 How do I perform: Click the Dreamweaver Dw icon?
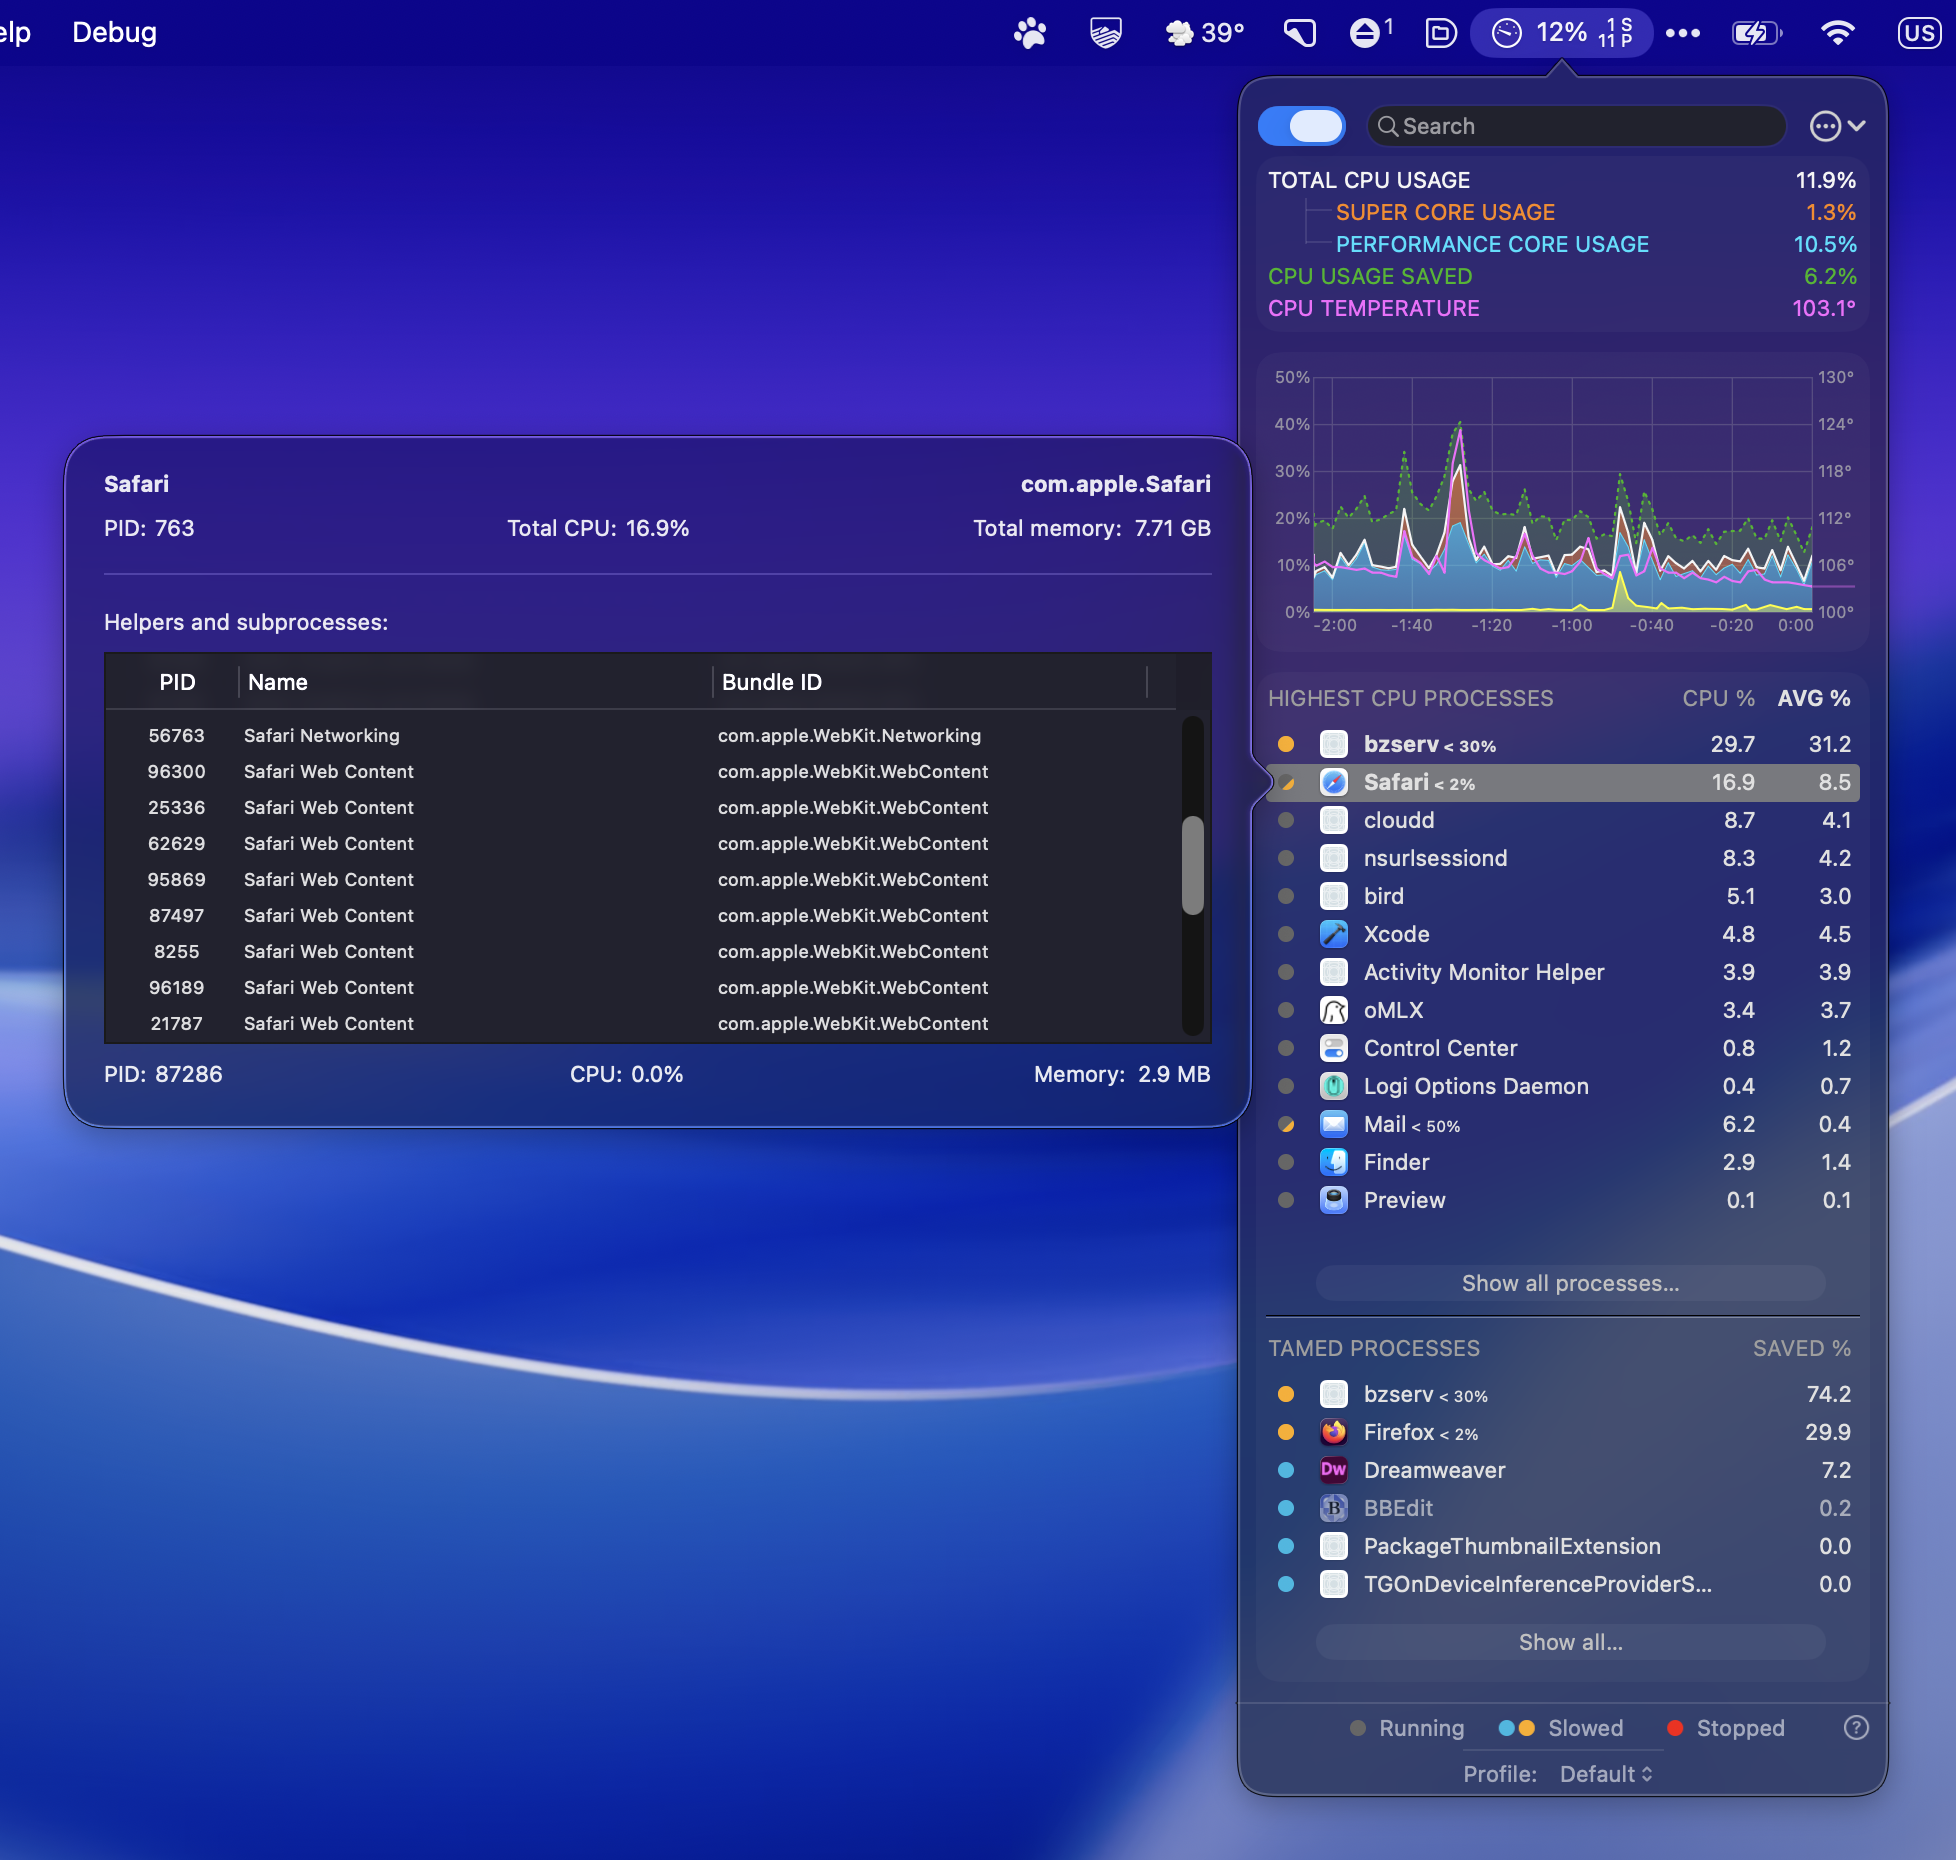pos(1334,1470)
